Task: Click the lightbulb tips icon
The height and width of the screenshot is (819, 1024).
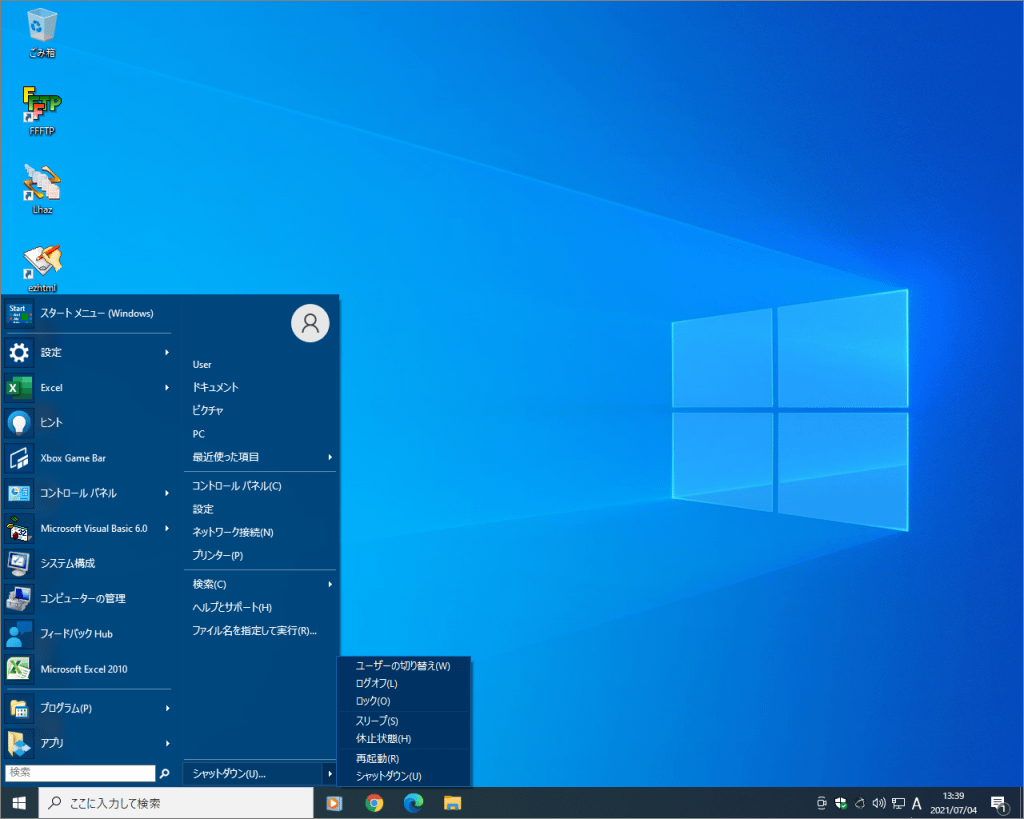Action: click(19, 423)
